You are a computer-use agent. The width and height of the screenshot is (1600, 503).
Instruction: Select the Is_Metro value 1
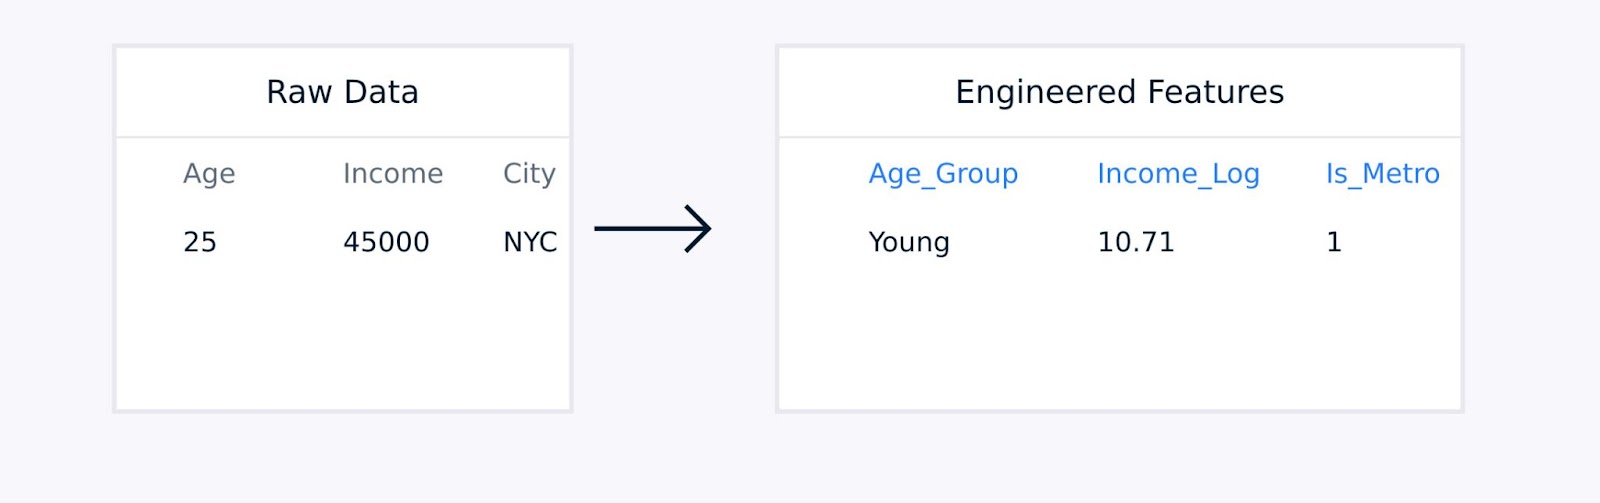pyautogui.click(x=1334, y=242)
